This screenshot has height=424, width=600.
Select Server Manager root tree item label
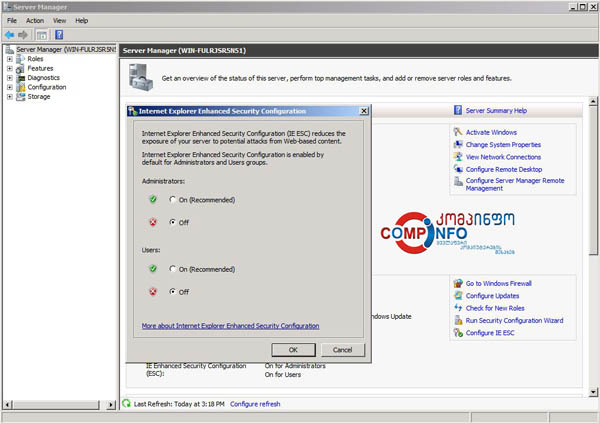(66, 49)
